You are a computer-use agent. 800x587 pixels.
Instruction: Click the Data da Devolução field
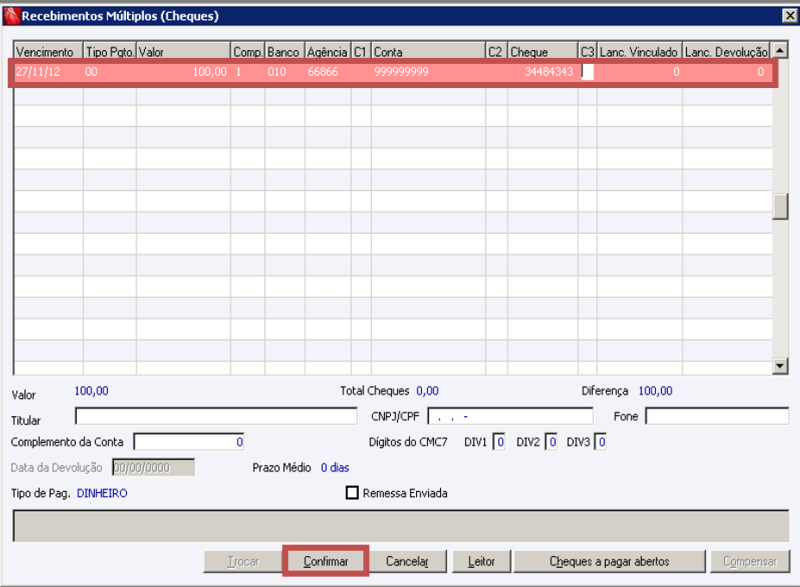point(154,467)
